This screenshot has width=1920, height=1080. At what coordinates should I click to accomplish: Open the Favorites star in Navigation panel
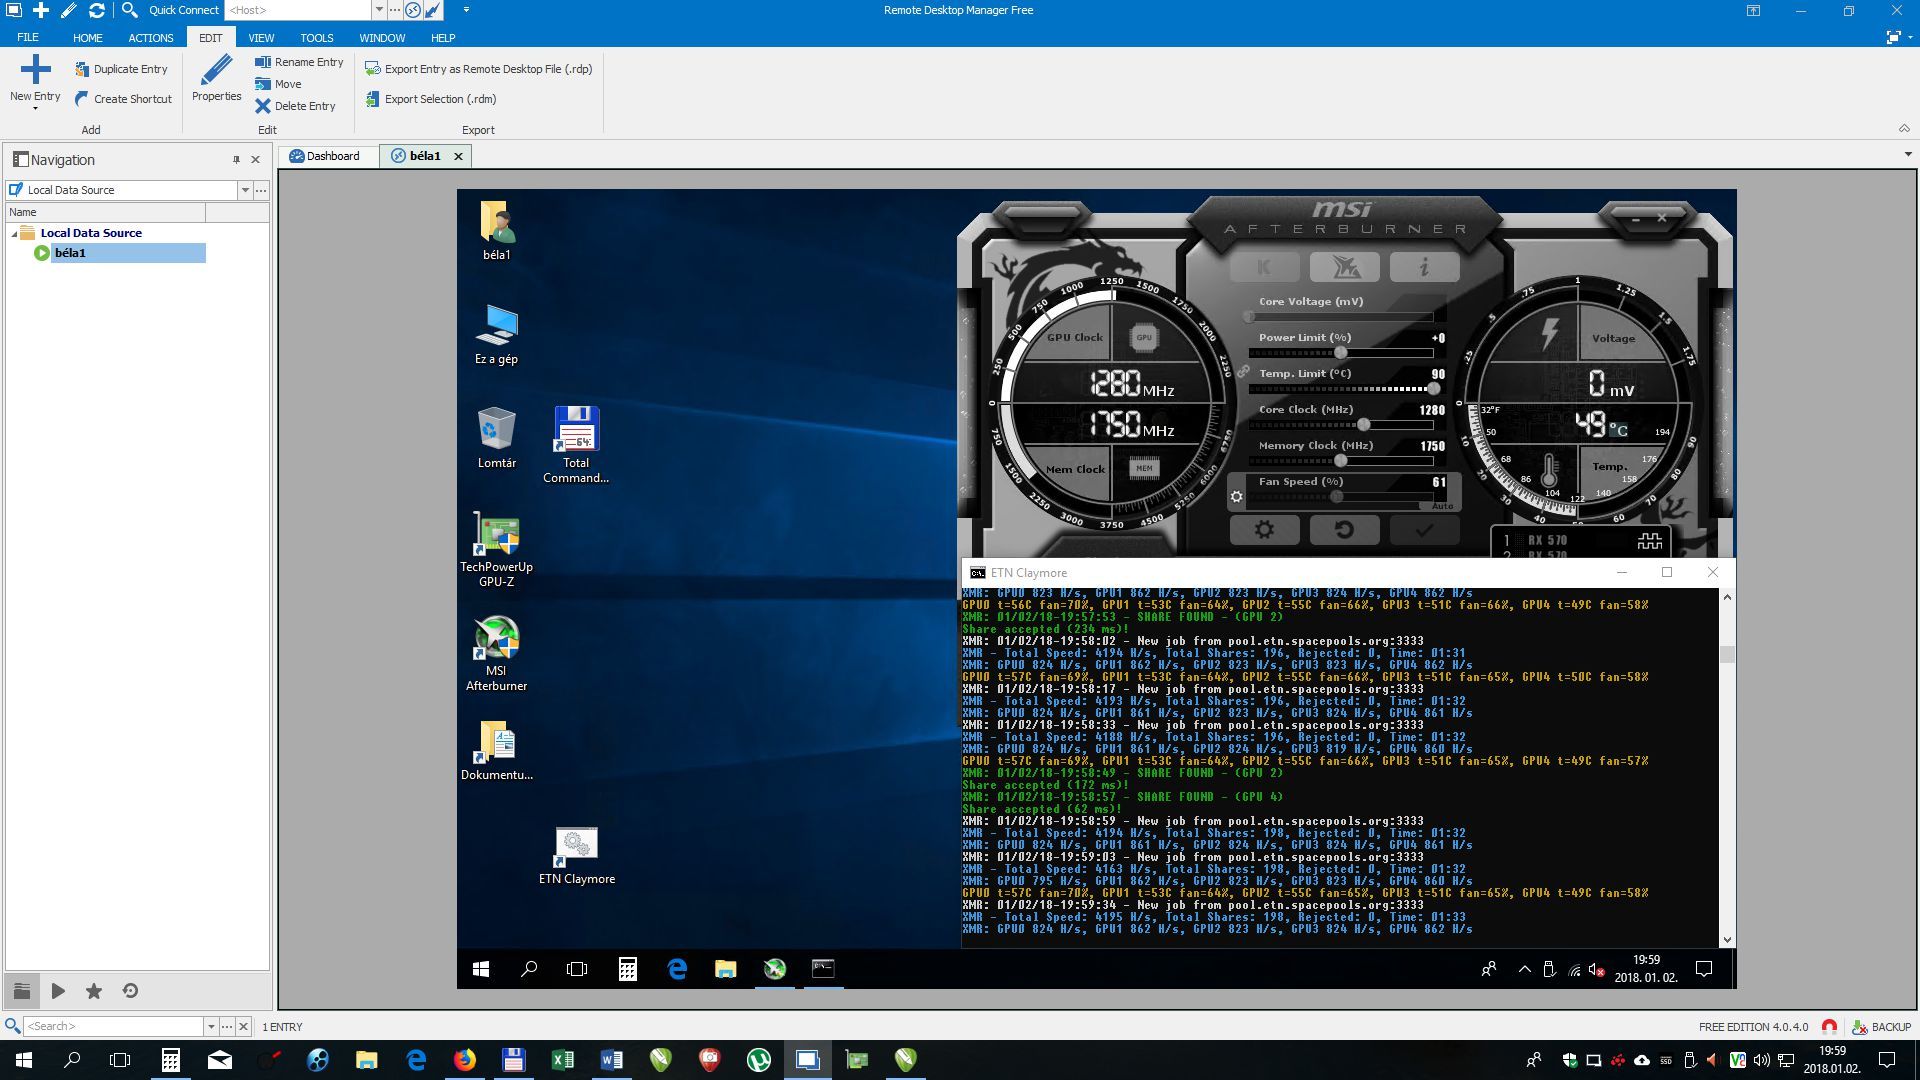[x=94, y=991]
